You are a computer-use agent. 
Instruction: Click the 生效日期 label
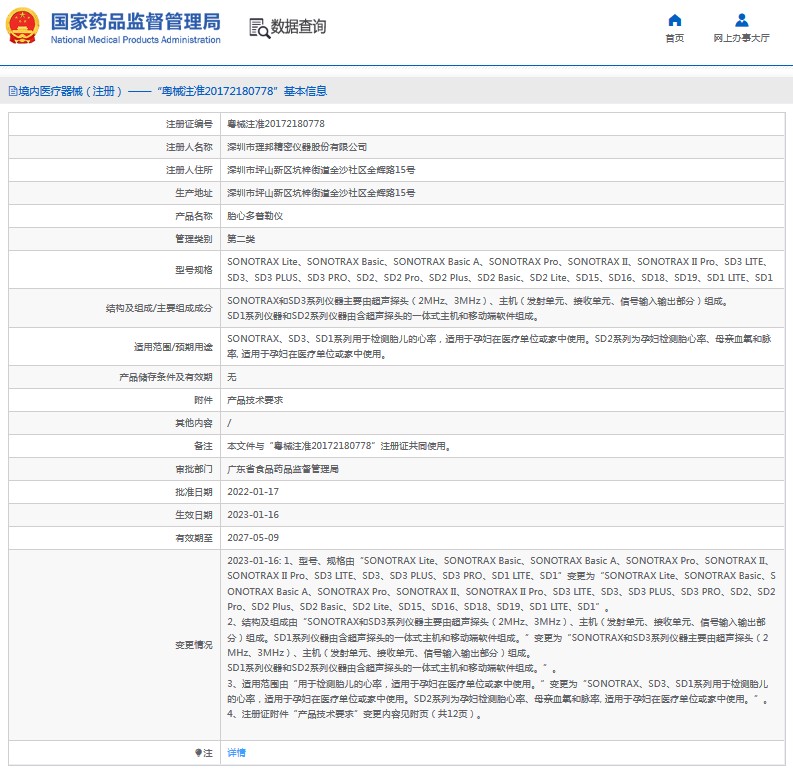point(194,515)
